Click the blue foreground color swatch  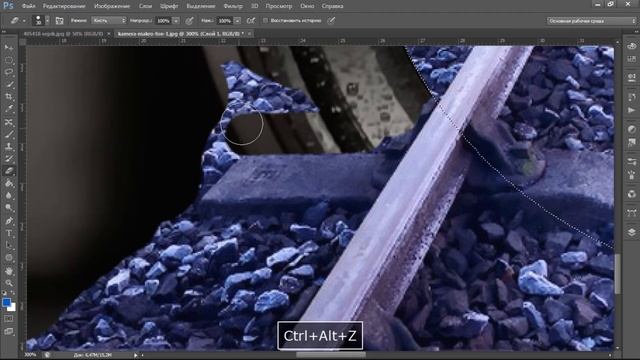(x=6, y=302)
